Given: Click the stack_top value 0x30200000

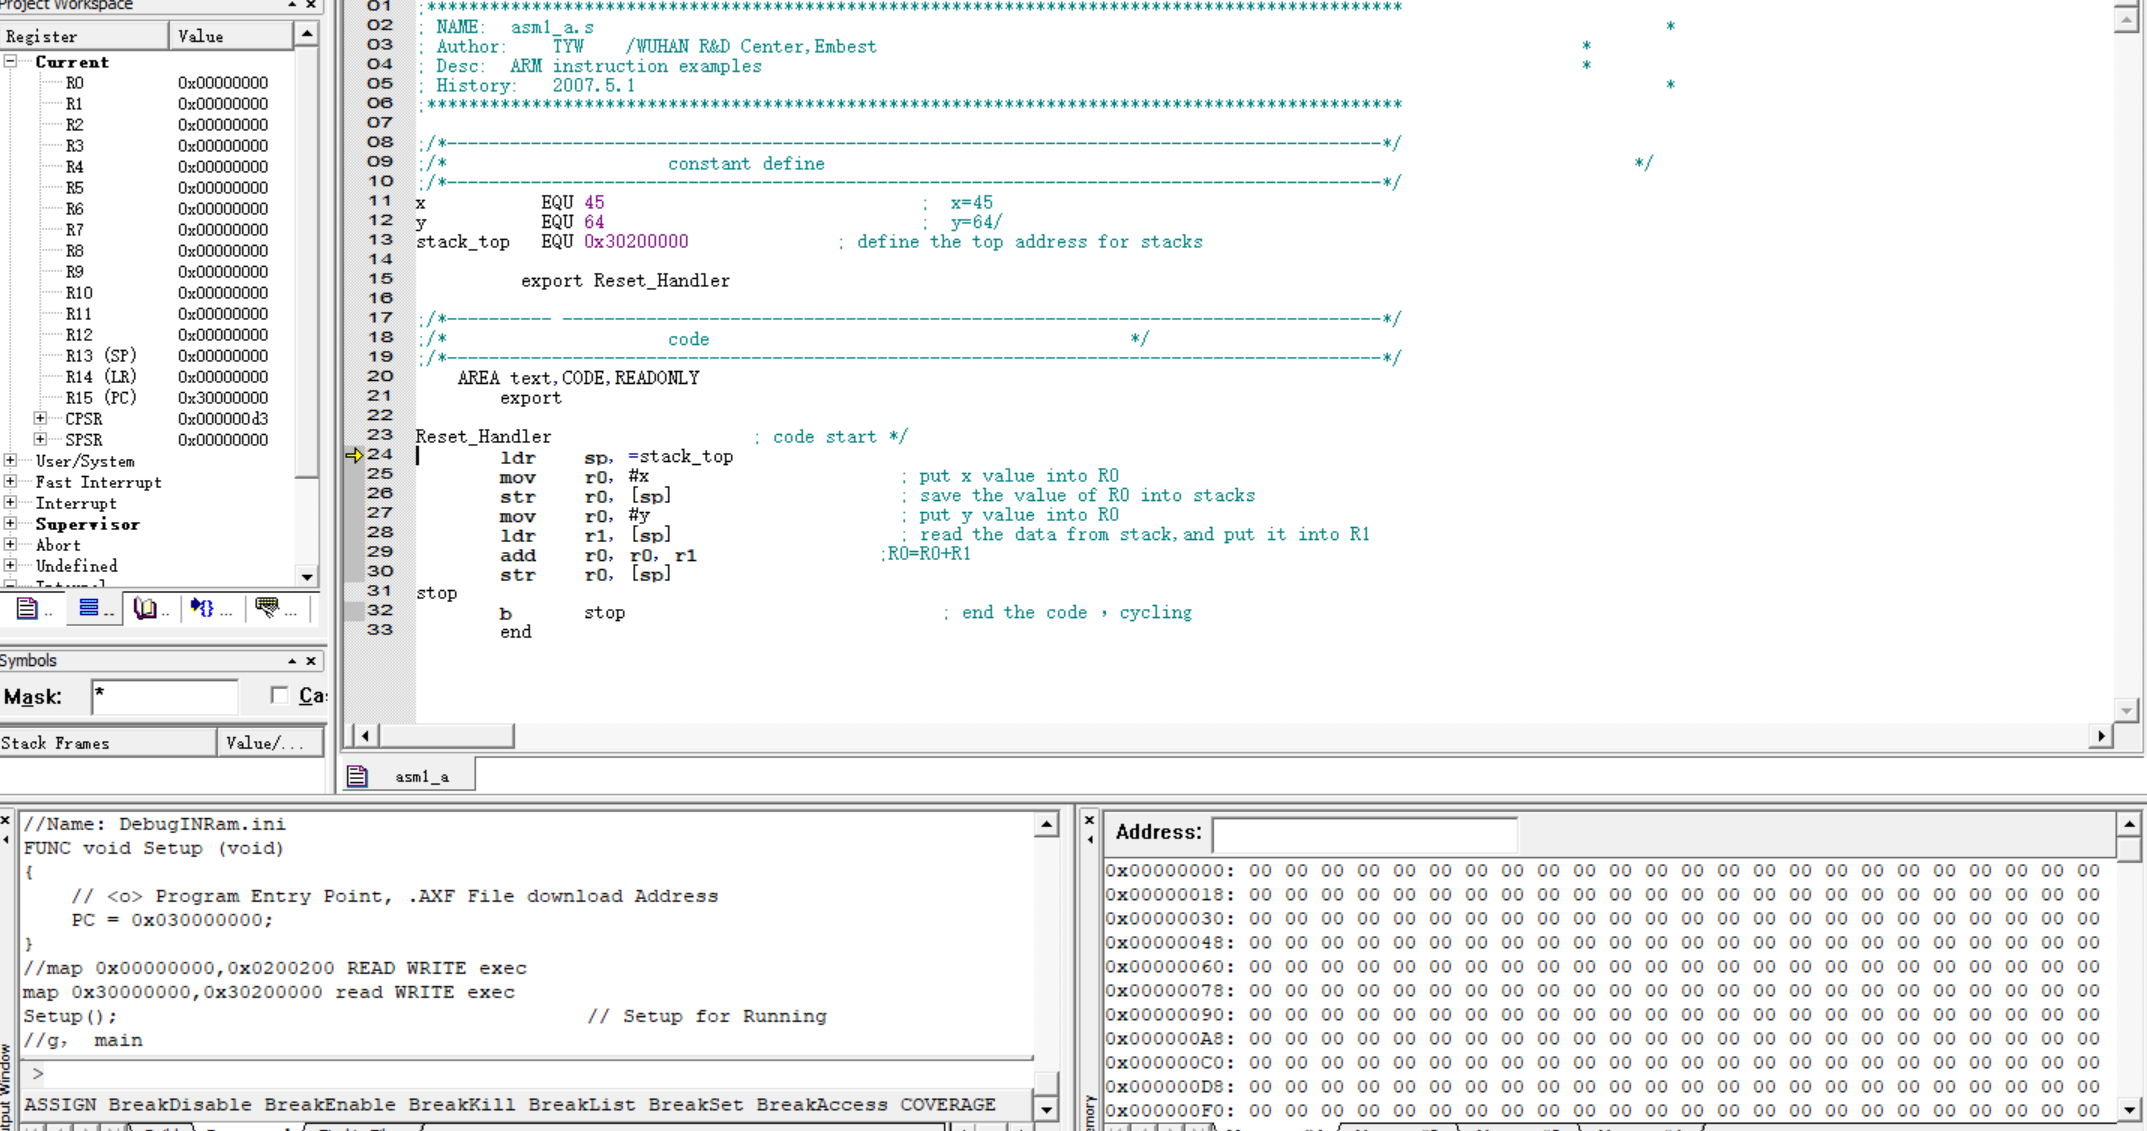Looking at the screenshot, I should [636, 242].
